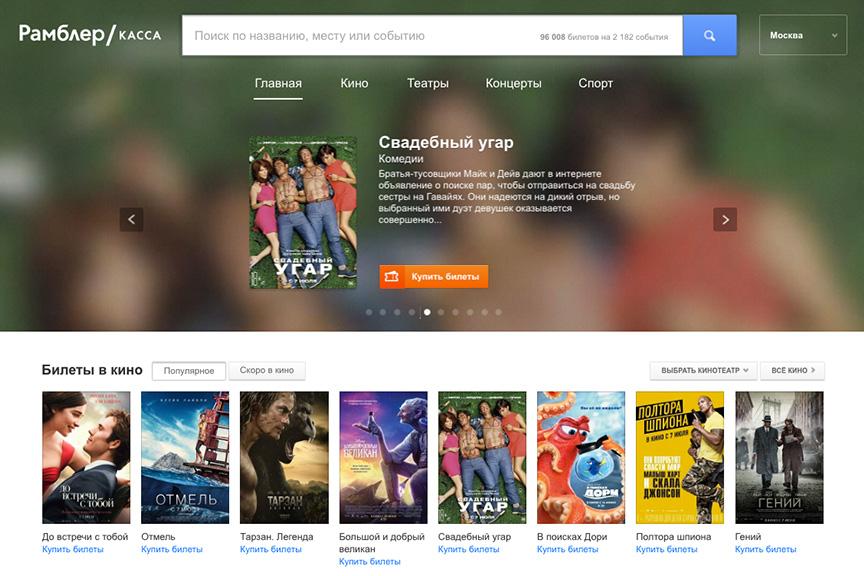The width and height of the screenshot is (864, 576).
Task: Click the previous slide arrow in carousel
Action: [x=132, y=219]
